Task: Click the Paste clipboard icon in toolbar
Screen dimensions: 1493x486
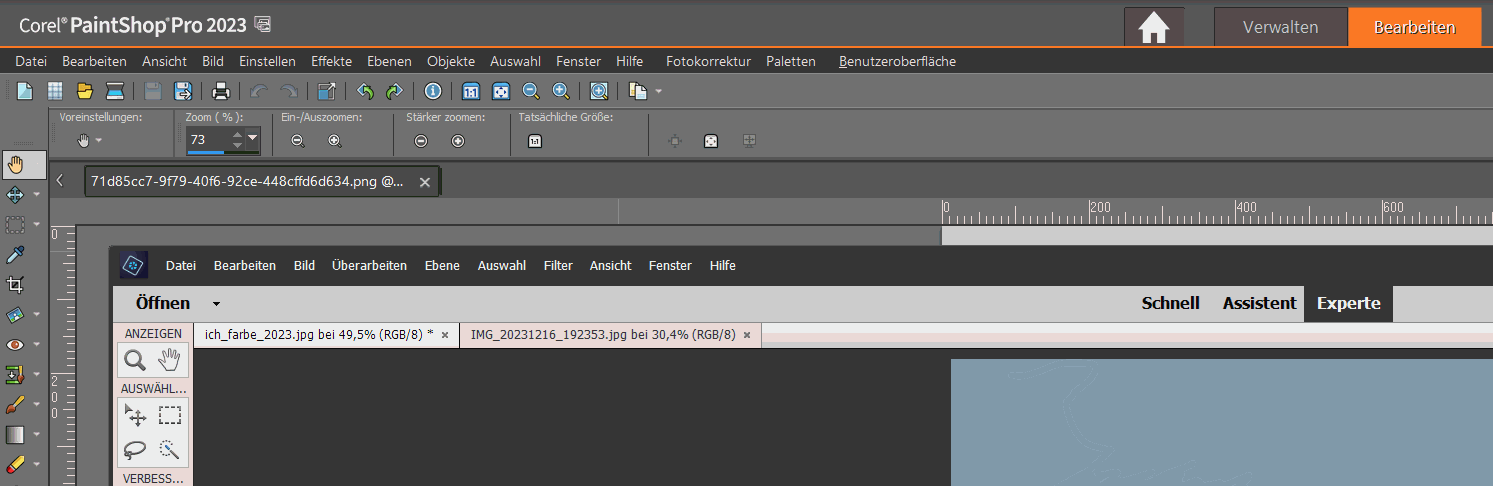Action: pyautogui.click(x=638, y=91)
